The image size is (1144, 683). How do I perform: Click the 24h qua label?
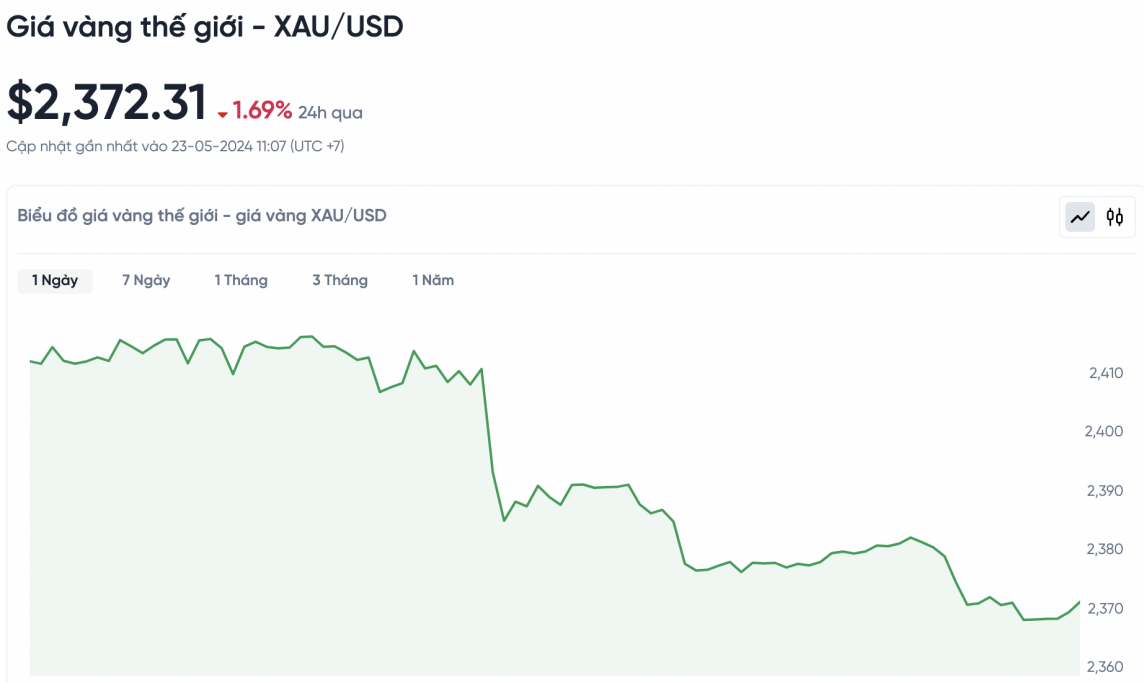[330, 113]
